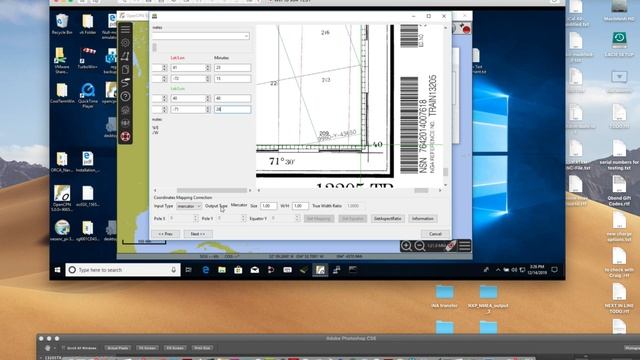Click the Next >> button

[x=198, y=234]
